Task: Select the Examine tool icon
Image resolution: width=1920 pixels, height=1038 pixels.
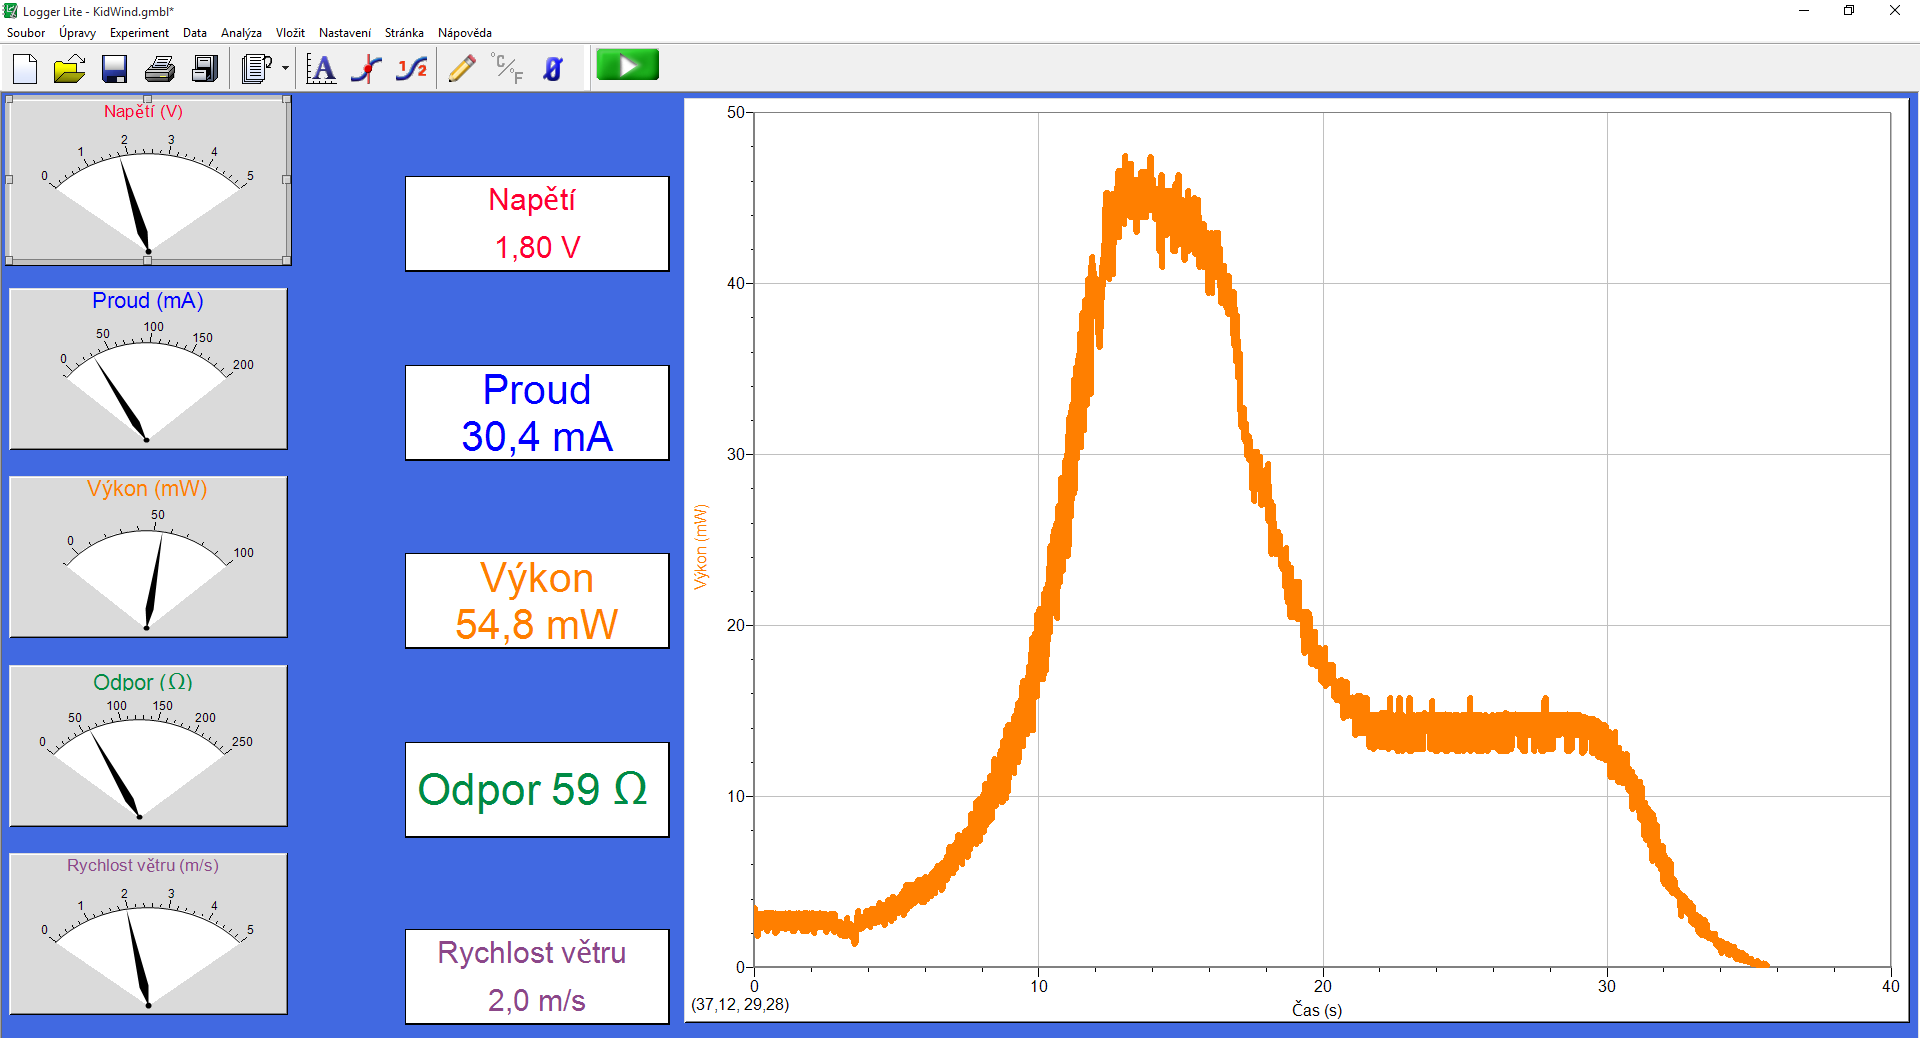Action: pos(367,68)
